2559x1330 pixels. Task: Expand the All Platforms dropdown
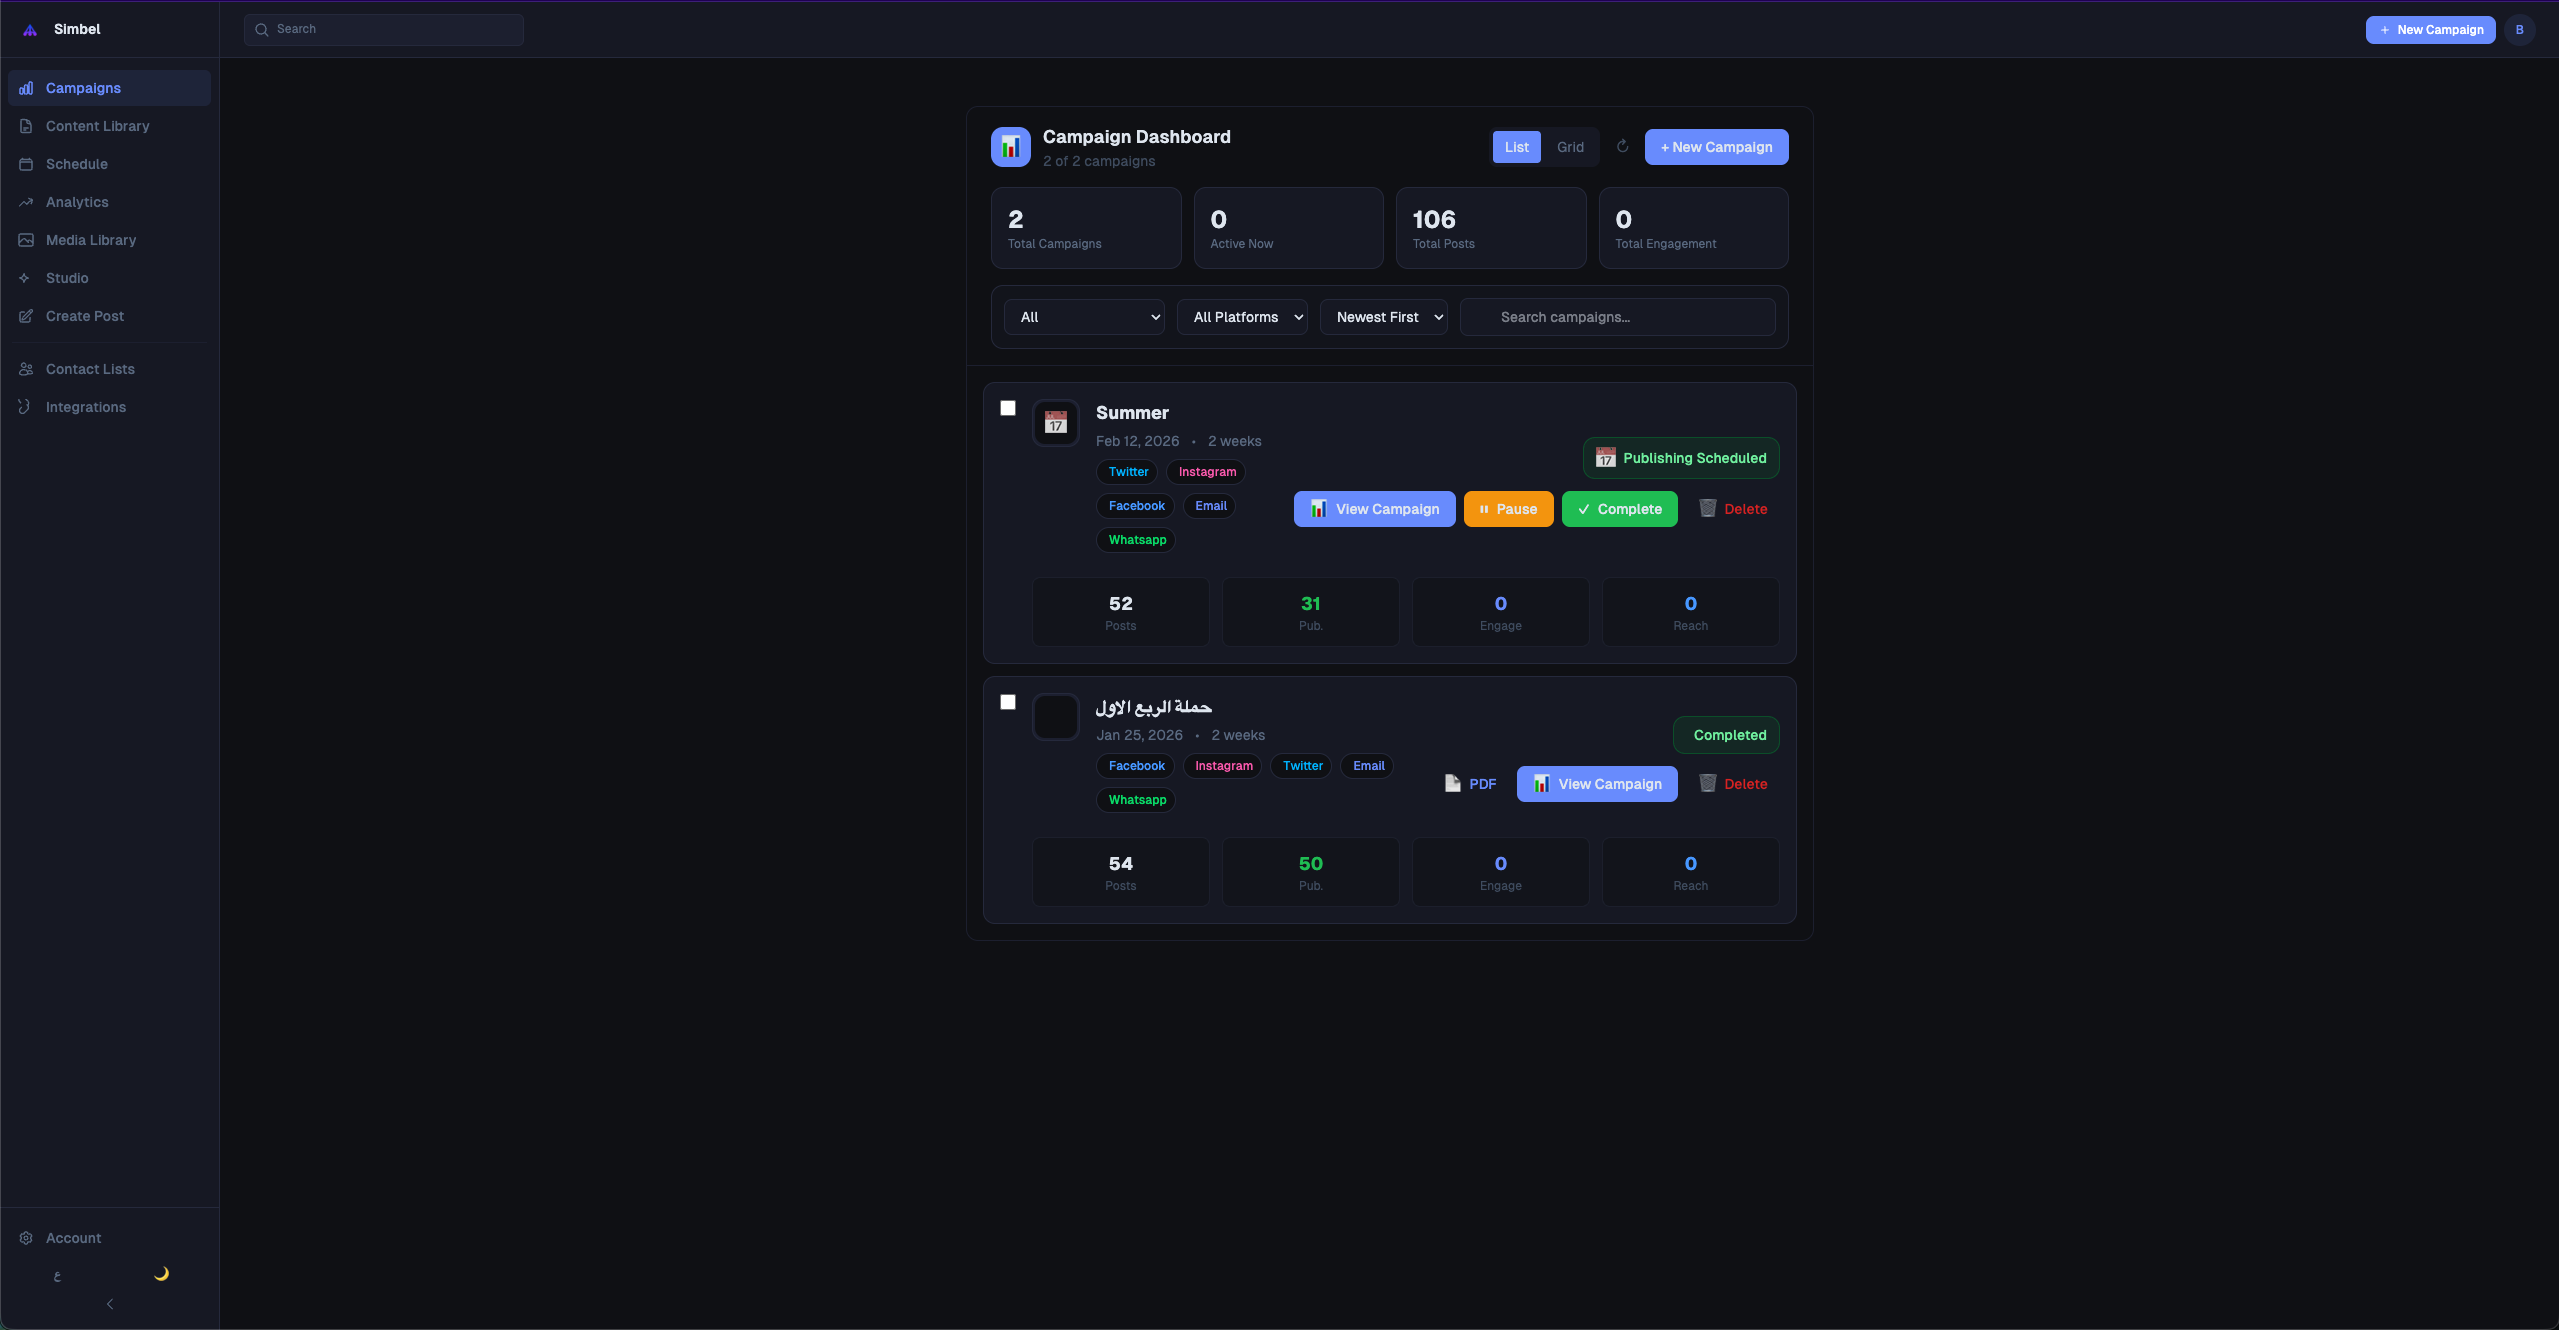(x=1242, y=317)
